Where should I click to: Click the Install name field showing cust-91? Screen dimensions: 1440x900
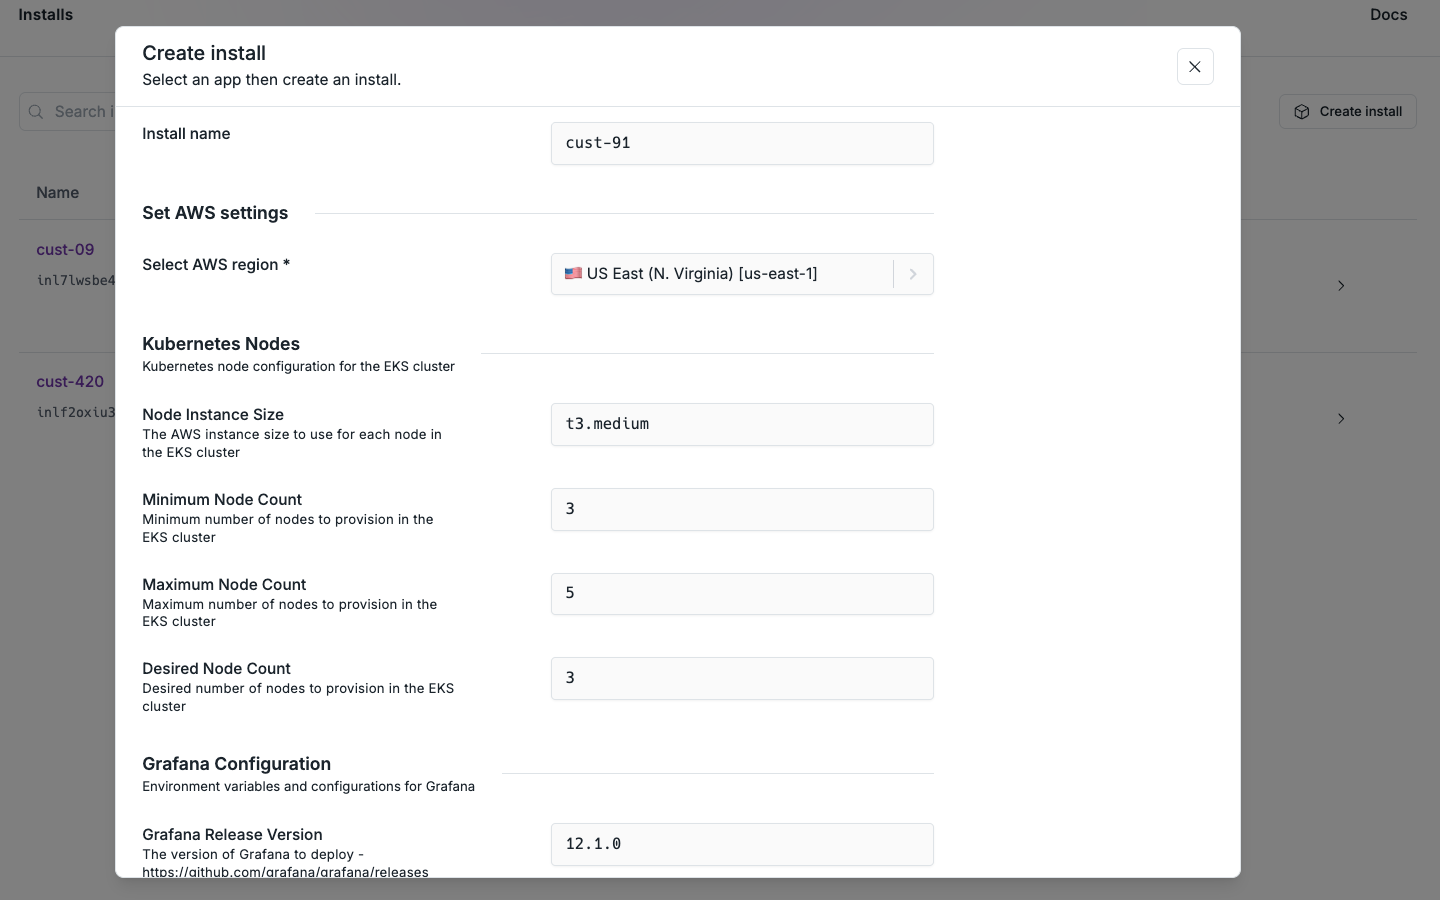coord(741,143)
